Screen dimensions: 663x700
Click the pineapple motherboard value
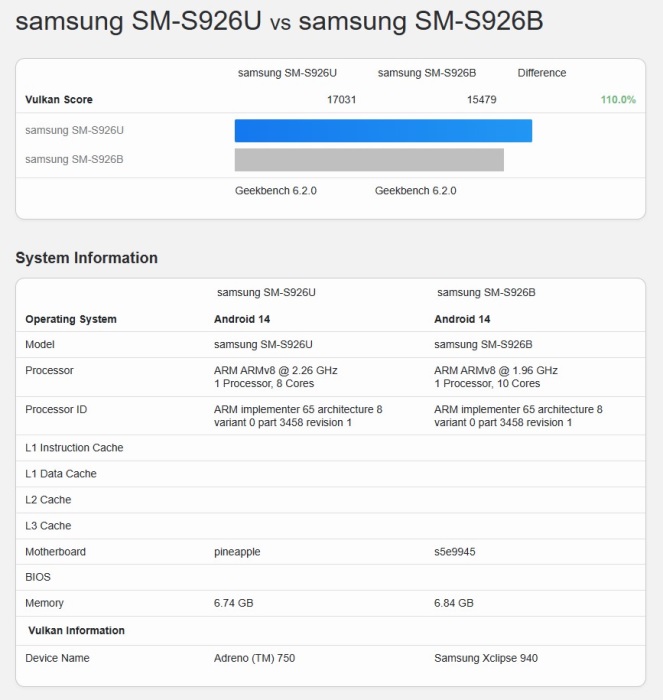pyautogui.click(x=238, y=552)
